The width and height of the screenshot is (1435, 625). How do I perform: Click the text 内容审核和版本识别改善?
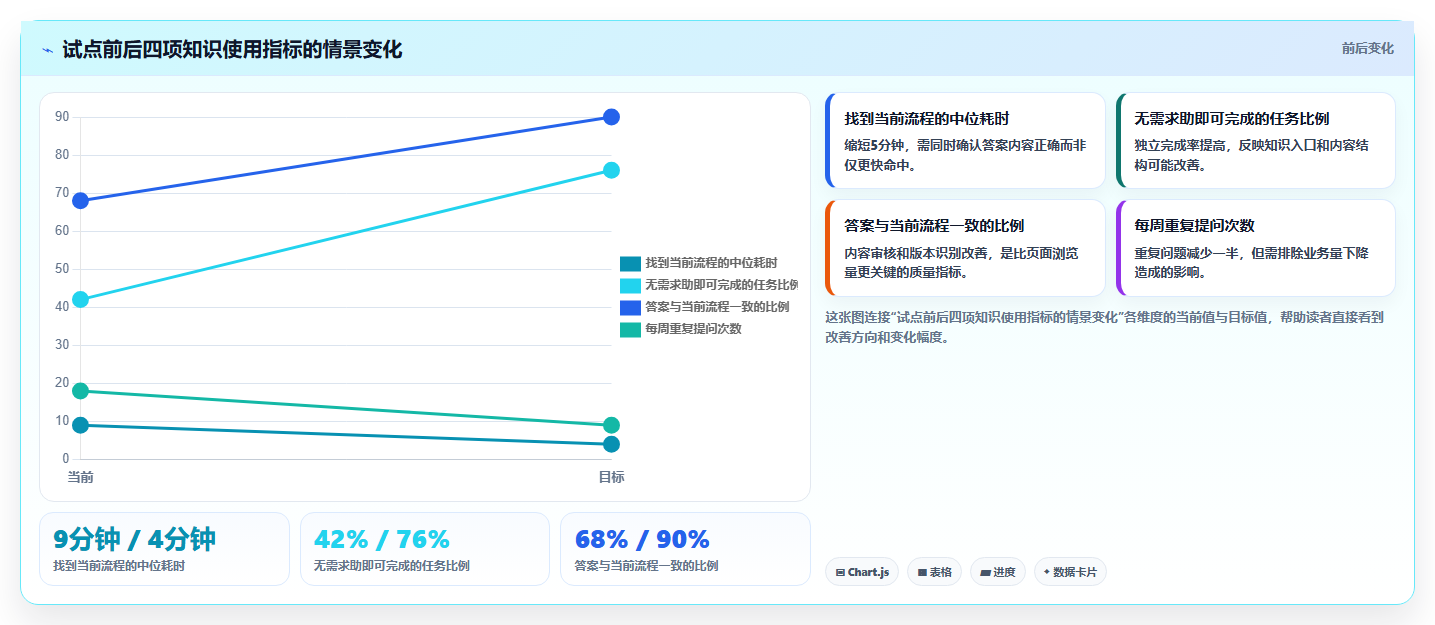pyautogui.click(x=916, y=253)
